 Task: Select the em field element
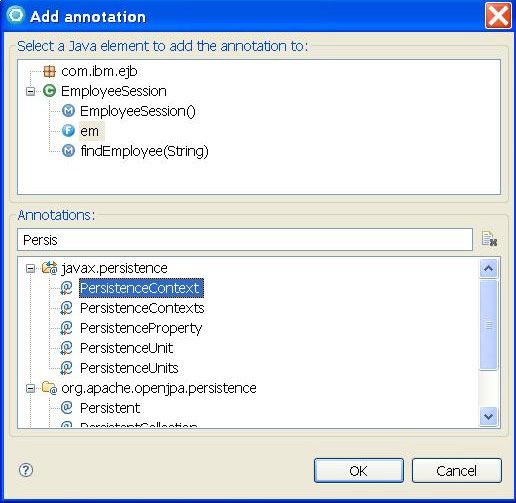89,131
